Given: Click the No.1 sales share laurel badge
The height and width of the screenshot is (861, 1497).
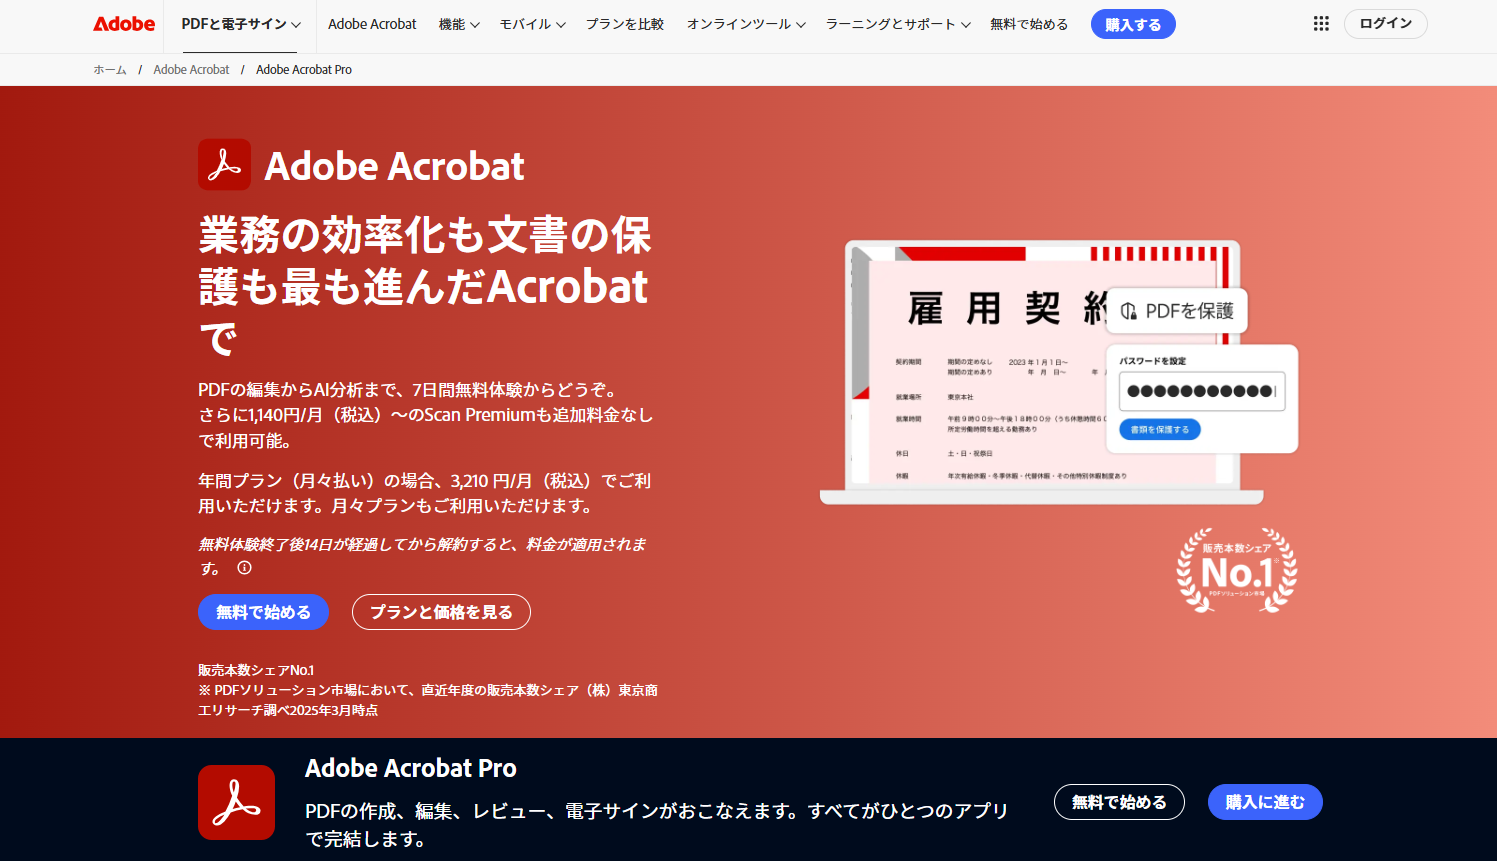Looking at the screenshot, I should click(1237, 570).
